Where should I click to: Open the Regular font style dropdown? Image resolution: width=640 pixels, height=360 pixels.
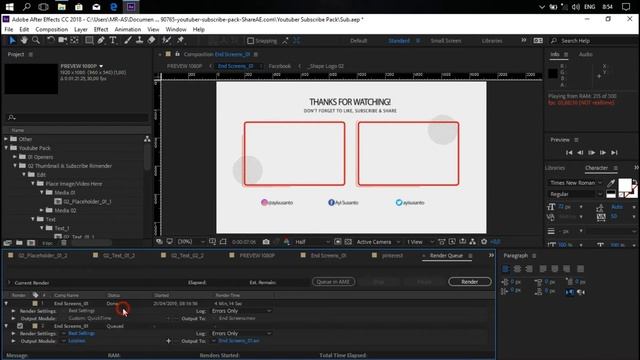click(x=575, y=194)
